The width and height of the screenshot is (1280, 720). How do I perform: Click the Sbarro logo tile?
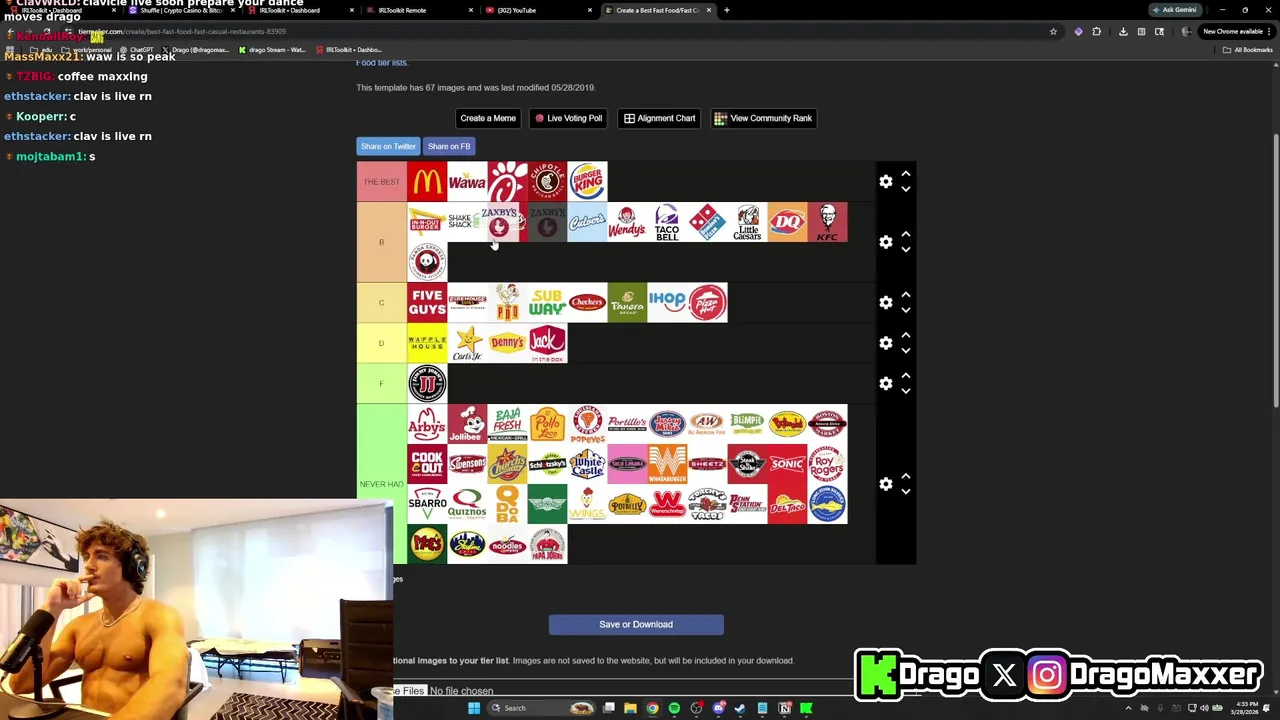click(427, 504)
